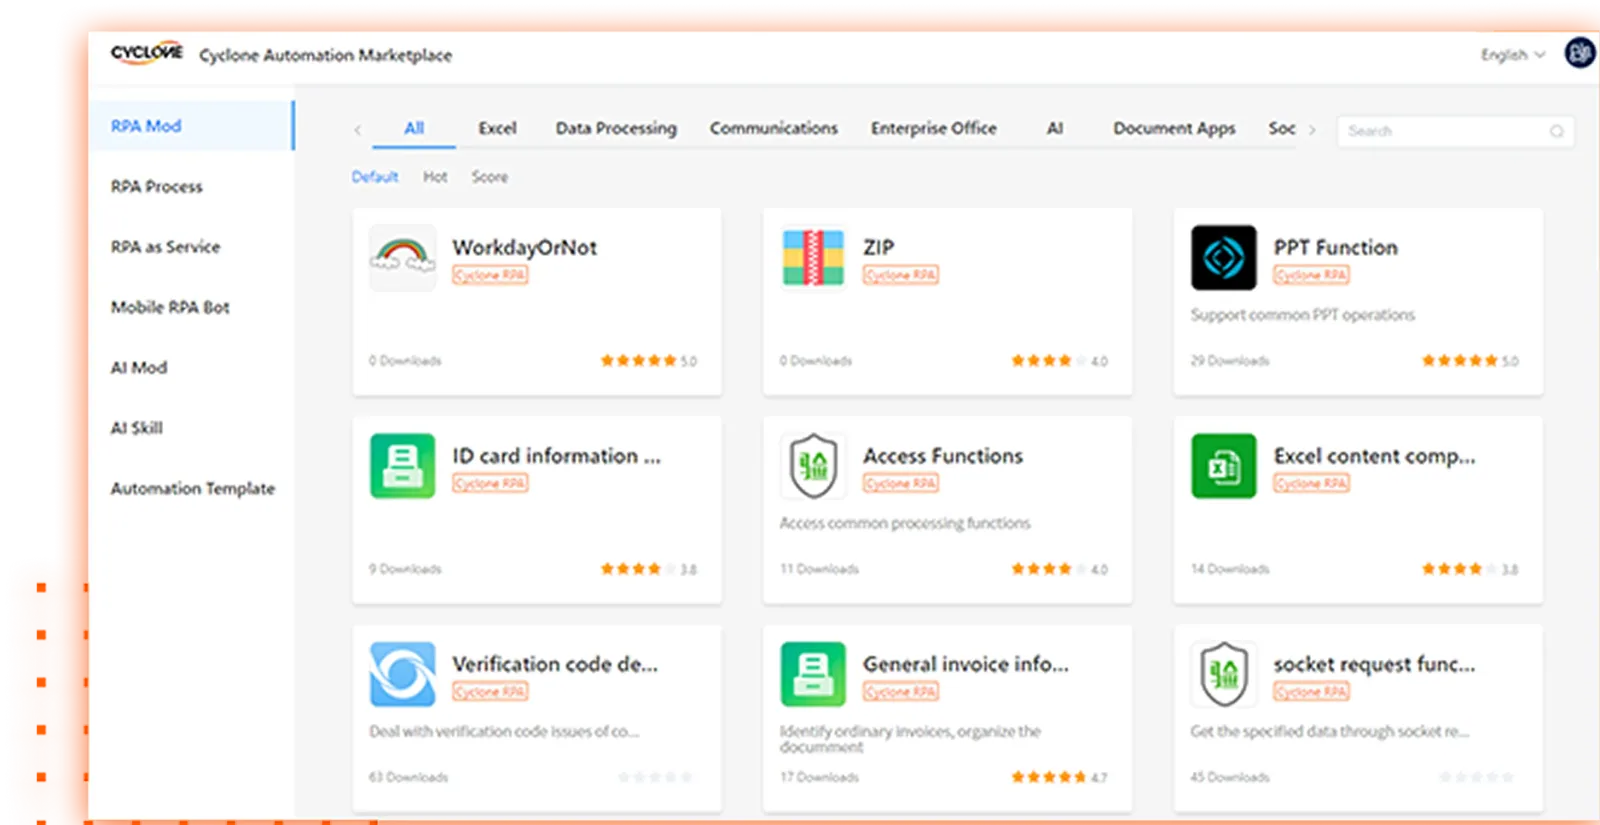Click the Cyclone RPA tag under PPT Function
1600x825 pixels.
click(x=1311, y=275)
